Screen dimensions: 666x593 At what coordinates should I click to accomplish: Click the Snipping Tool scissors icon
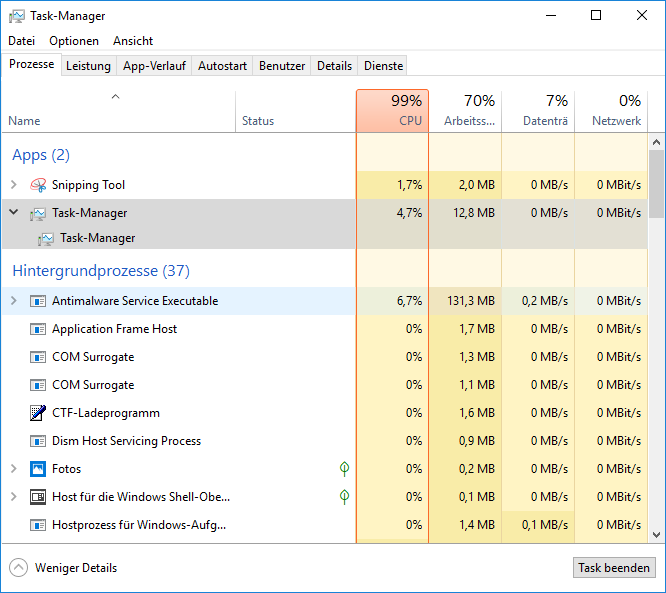click(38, 185)
